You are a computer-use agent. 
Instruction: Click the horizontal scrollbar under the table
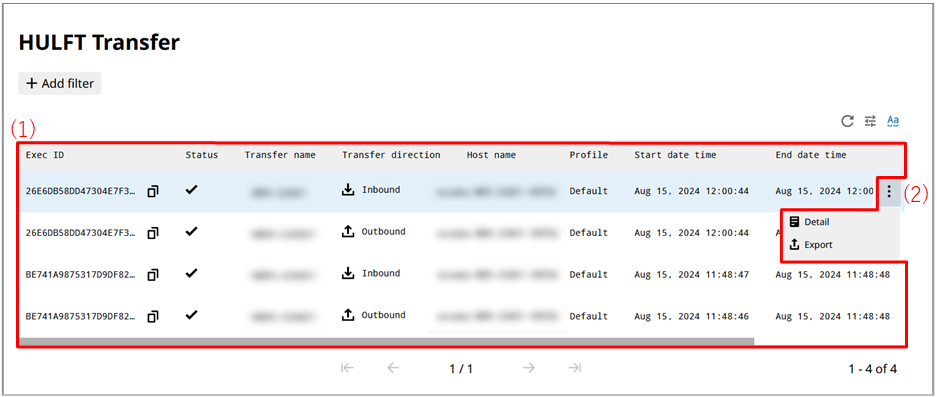387,342
